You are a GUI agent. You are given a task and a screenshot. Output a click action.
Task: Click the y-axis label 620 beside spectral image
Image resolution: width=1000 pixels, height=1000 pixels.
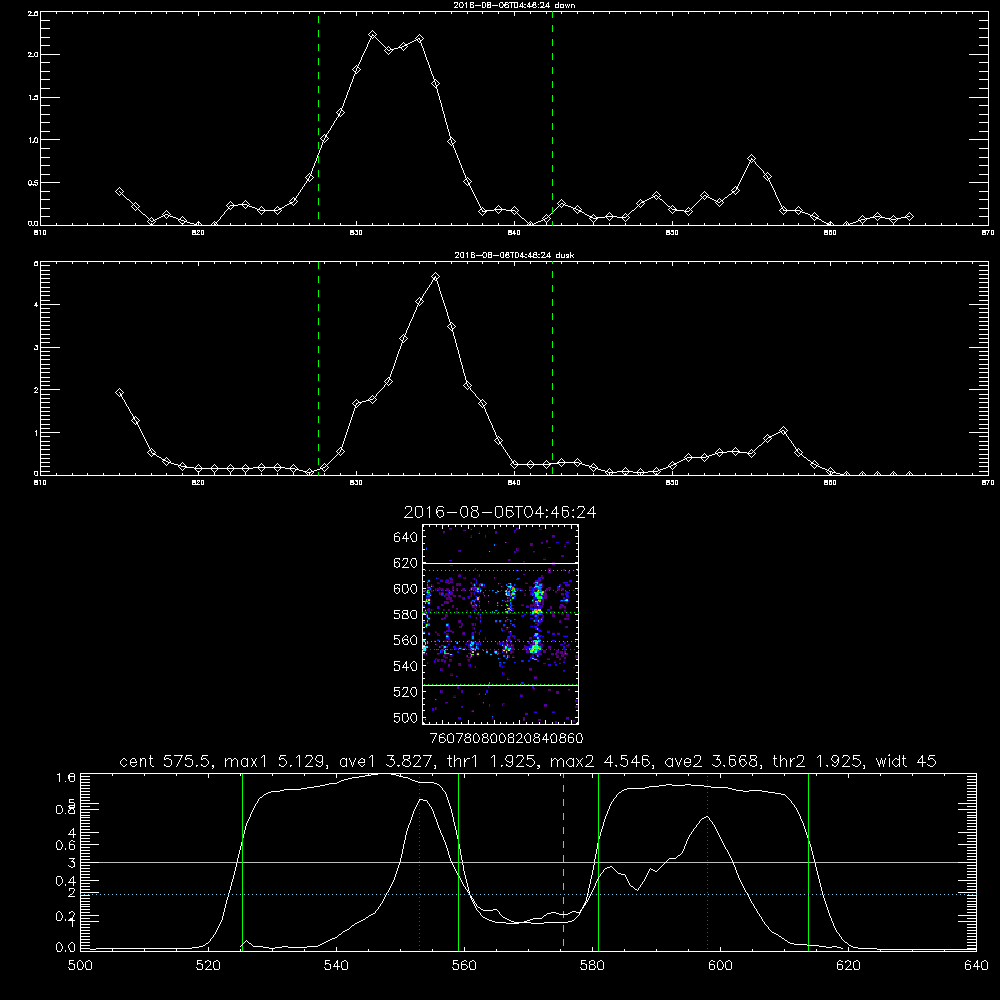pyautogui.click(x=406, y=563)
